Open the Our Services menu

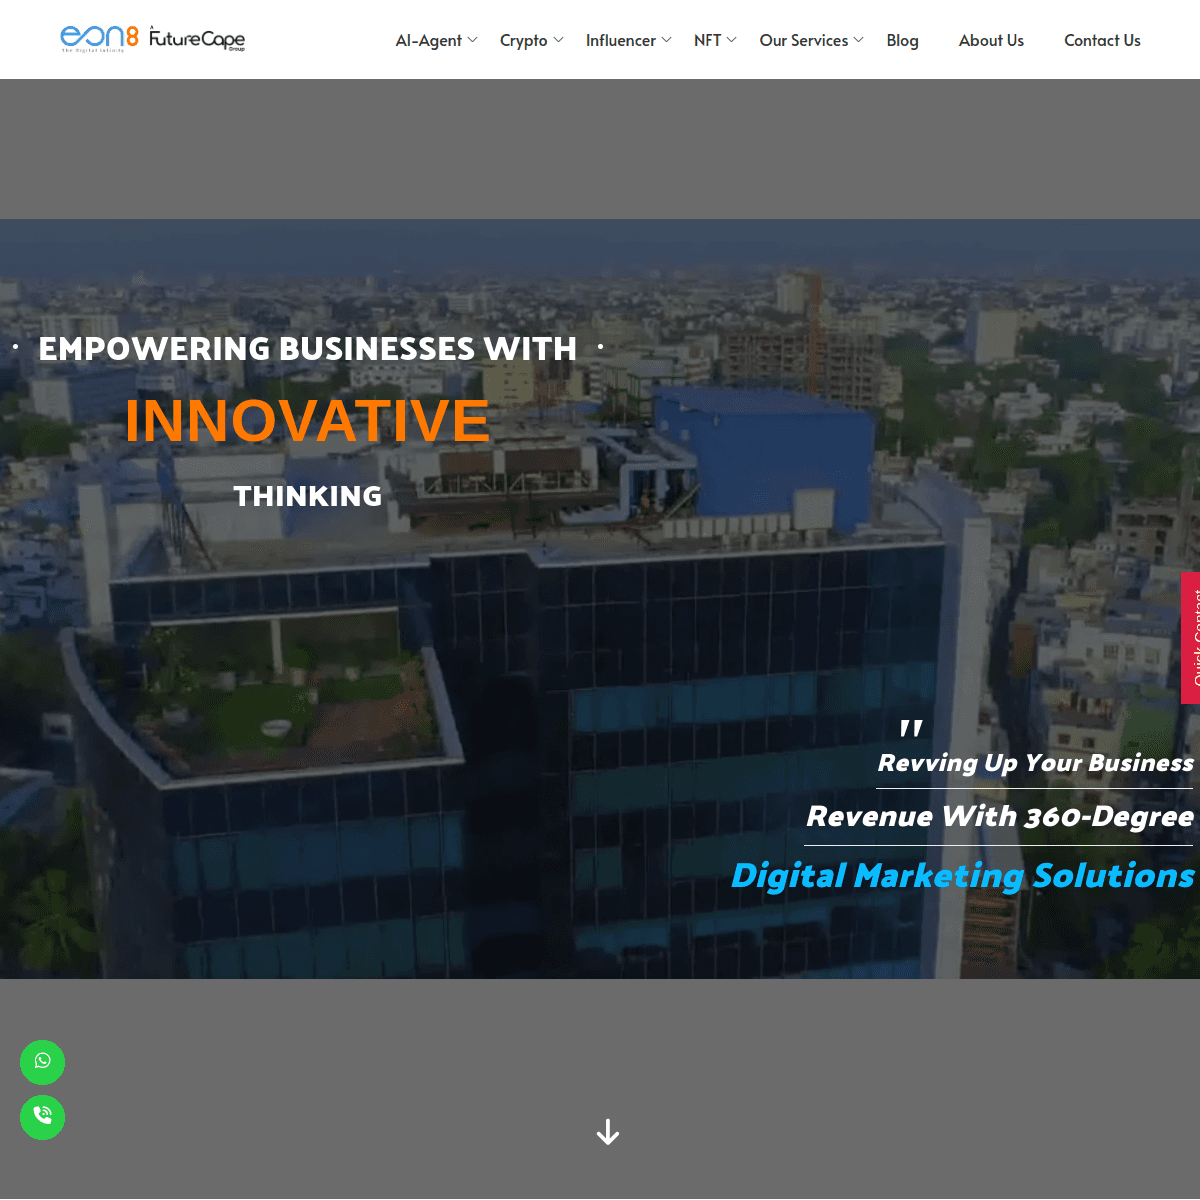[x=803, y=40]
